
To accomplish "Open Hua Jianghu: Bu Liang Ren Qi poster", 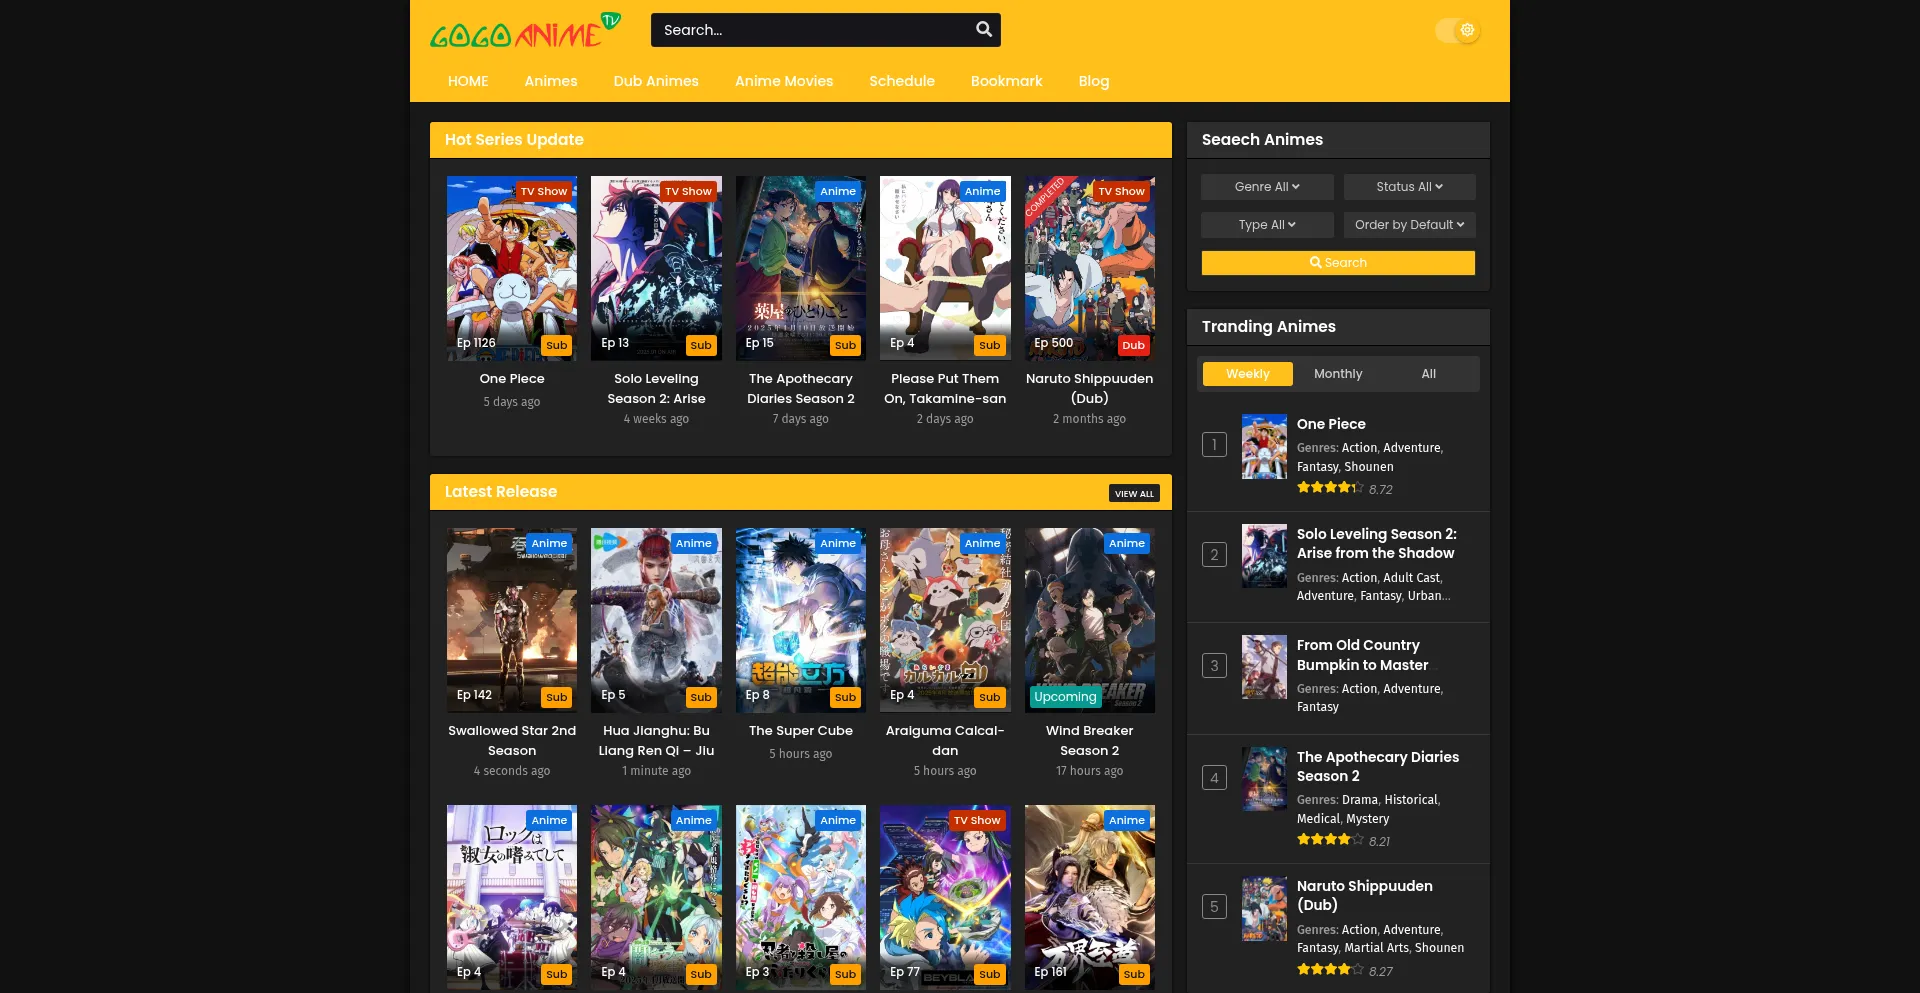I will tap(656, 620).
